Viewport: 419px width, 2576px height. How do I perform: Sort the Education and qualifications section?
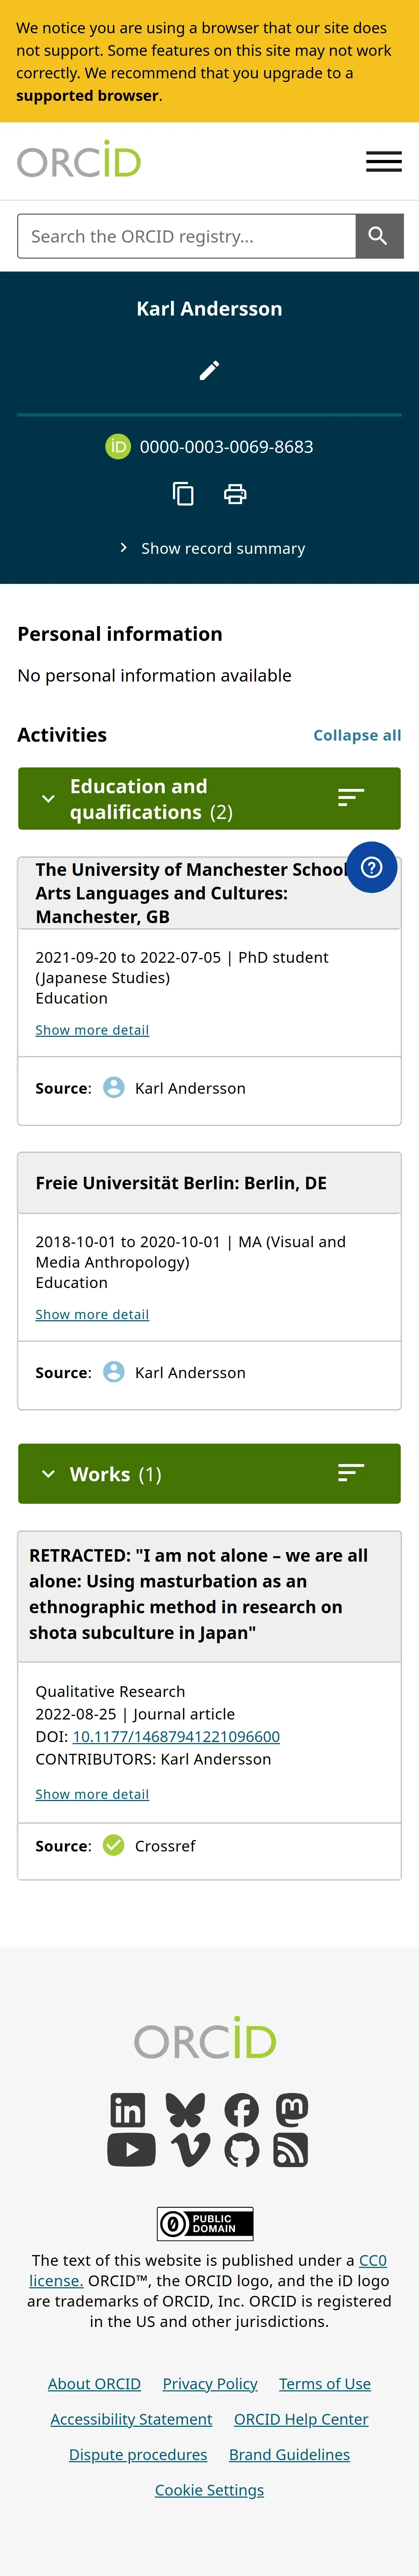[x=350, y=798]
